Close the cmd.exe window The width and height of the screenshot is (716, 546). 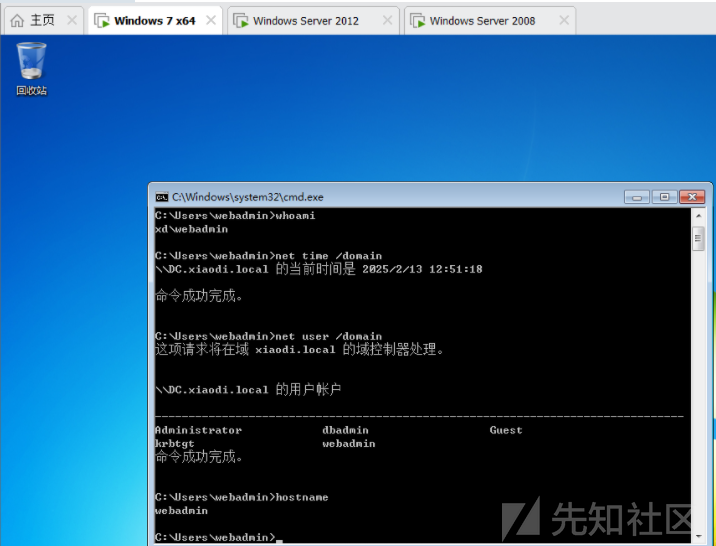692,197
